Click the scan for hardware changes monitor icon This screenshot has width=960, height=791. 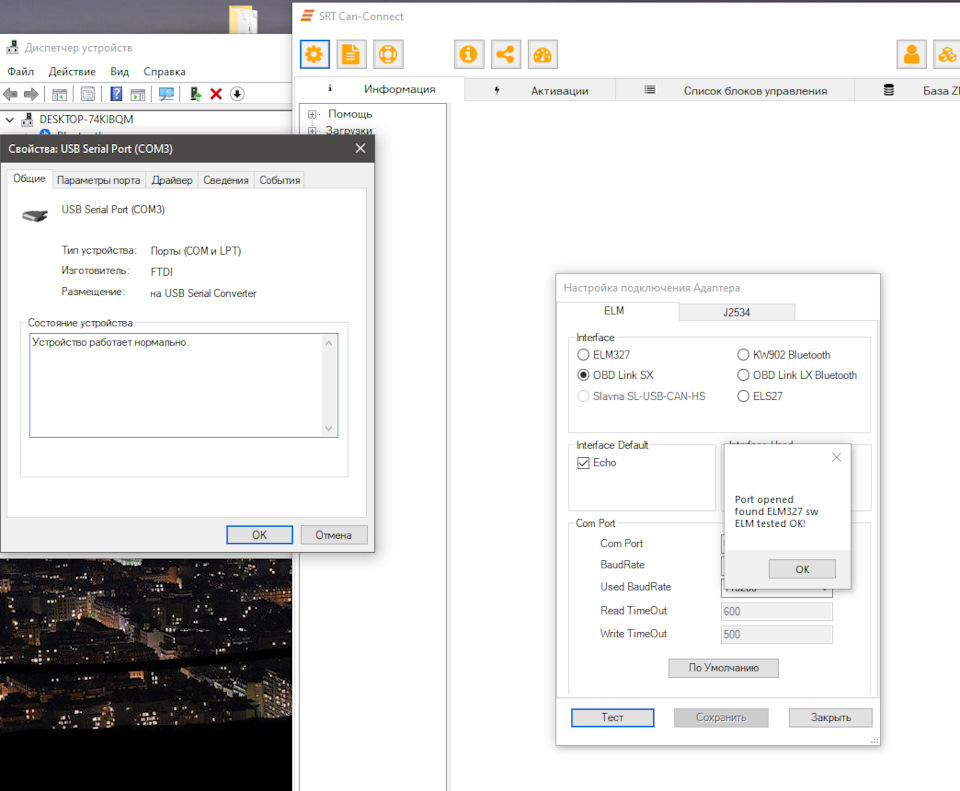click(x=167, y=94)
